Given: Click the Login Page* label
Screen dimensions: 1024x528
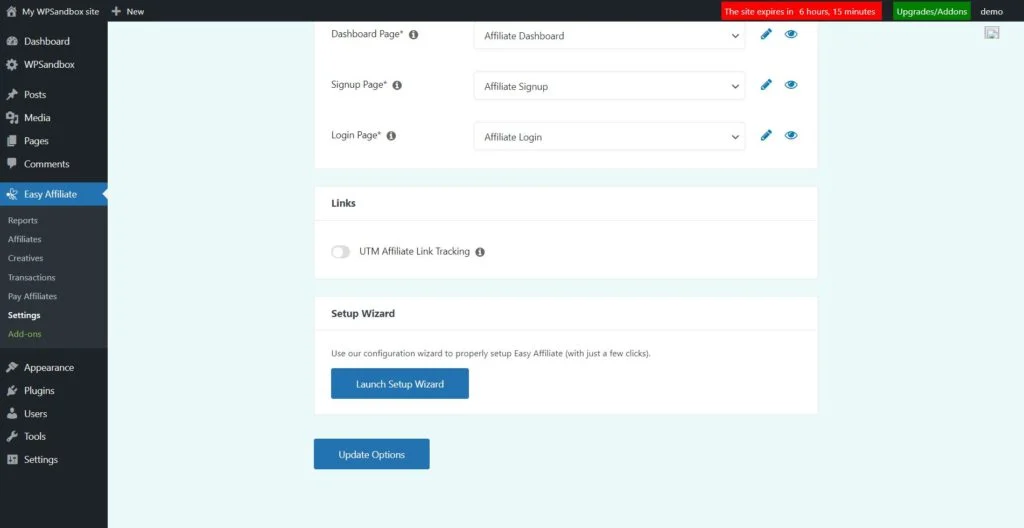Looking at the screenshot, I should tap(356, 135).
